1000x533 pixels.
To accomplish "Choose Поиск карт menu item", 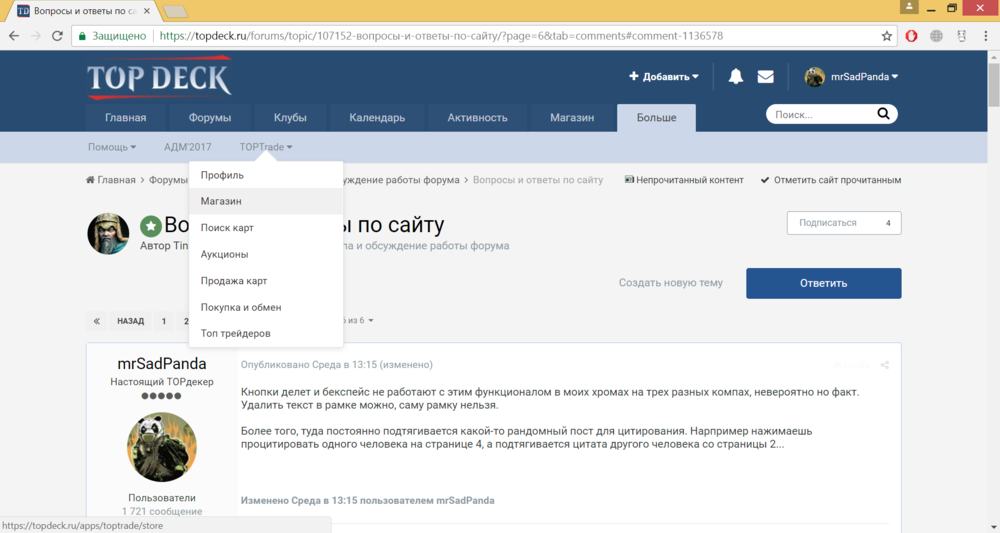I will (266, 228).
